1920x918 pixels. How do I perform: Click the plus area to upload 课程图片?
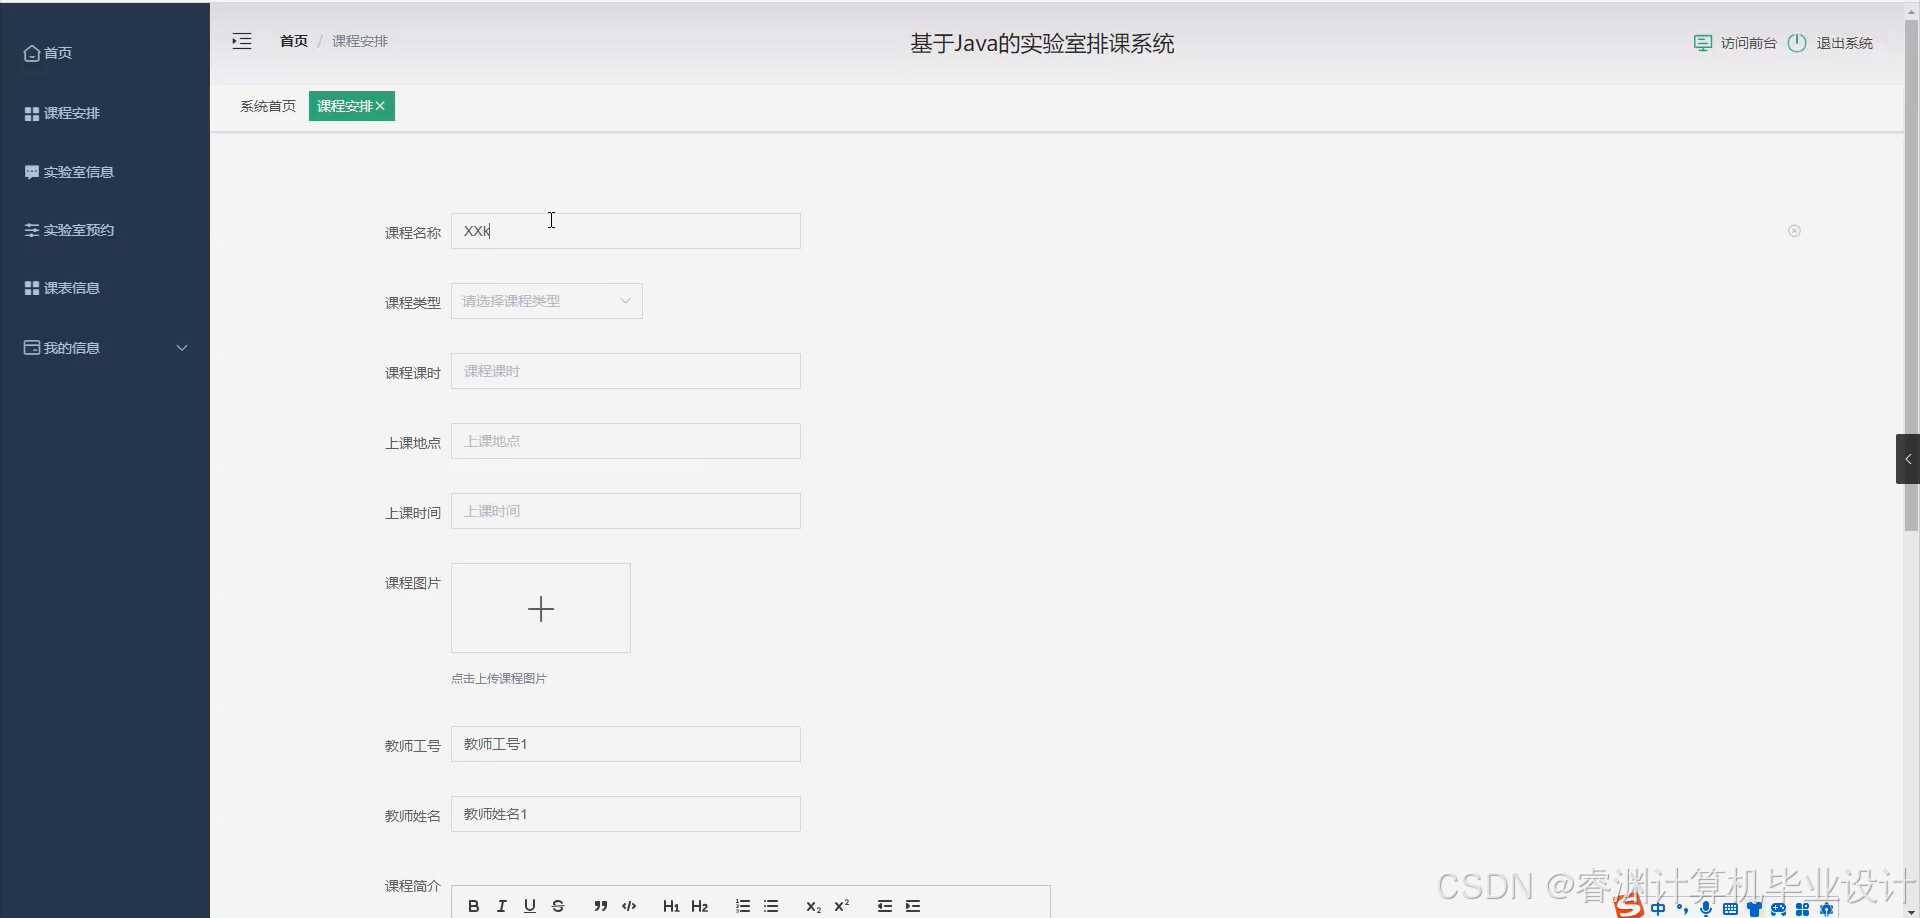point(540,608)
